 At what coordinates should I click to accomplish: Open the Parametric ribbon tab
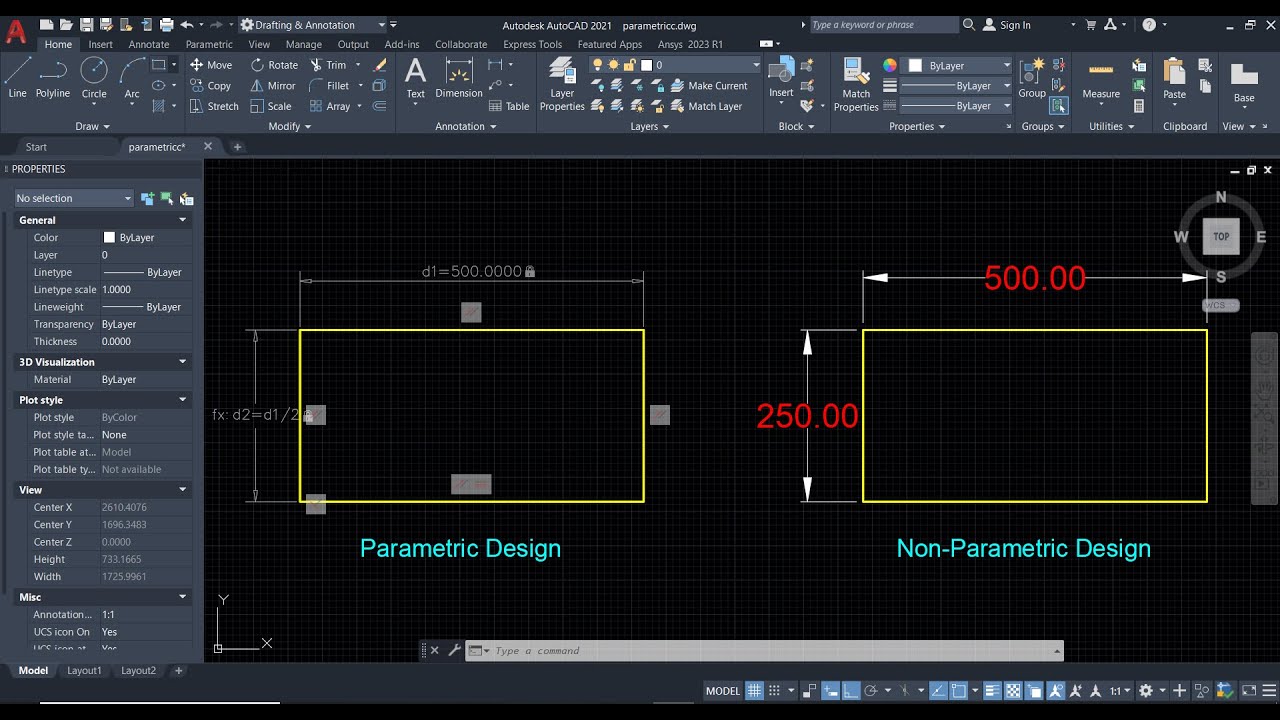point(209,44)
